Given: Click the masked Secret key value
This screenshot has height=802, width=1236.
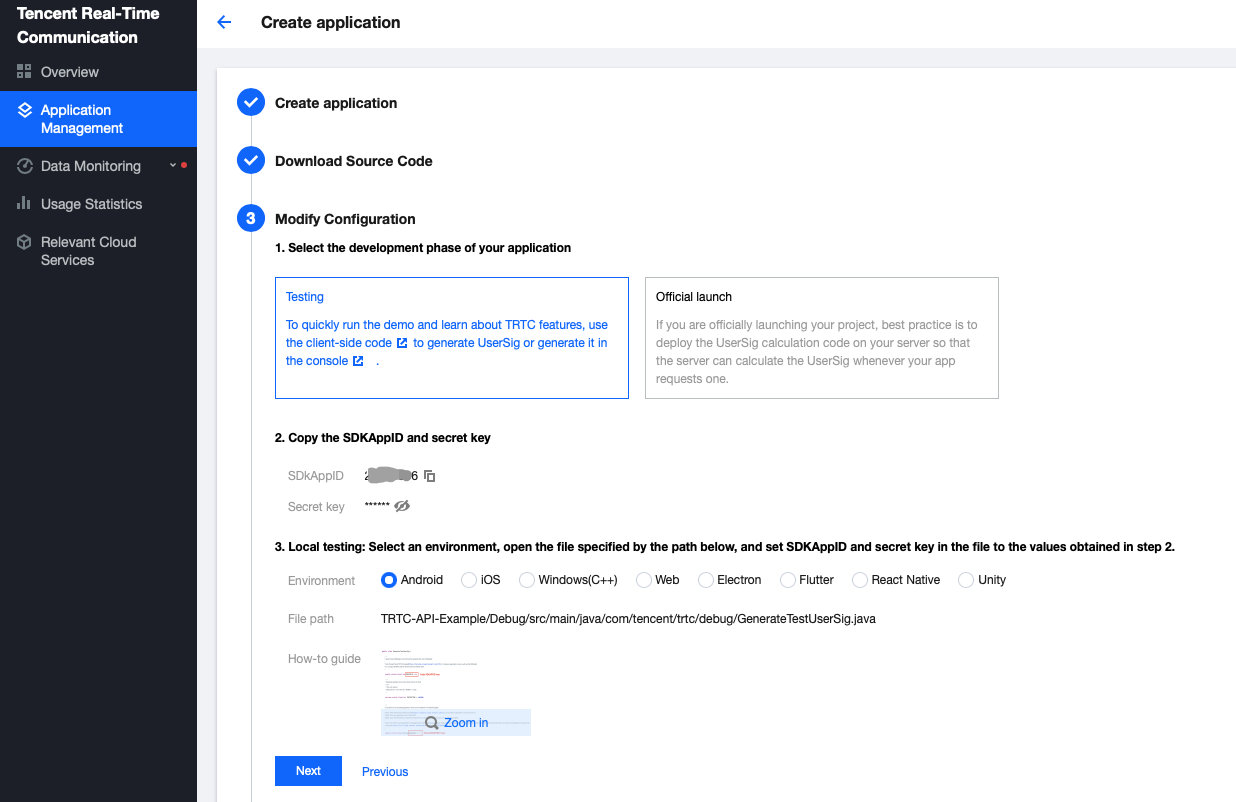Looking at the screenshot, I should tap(377, 506).
